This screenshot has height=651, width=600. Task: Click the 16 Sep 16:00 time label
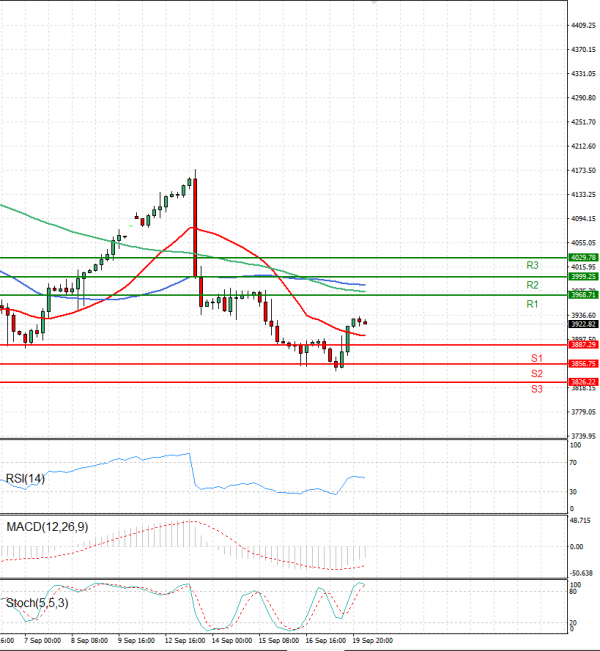point(326,641)
